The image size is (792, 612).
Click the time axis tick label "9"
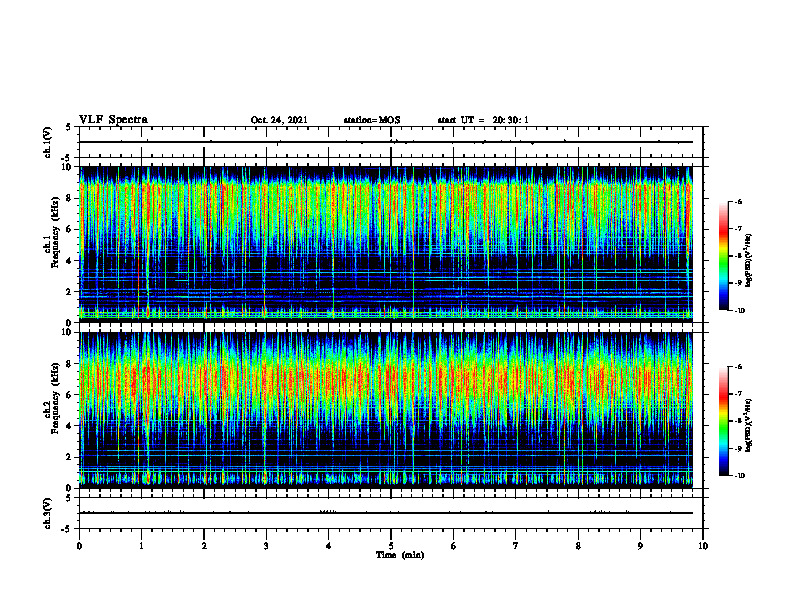640,546
